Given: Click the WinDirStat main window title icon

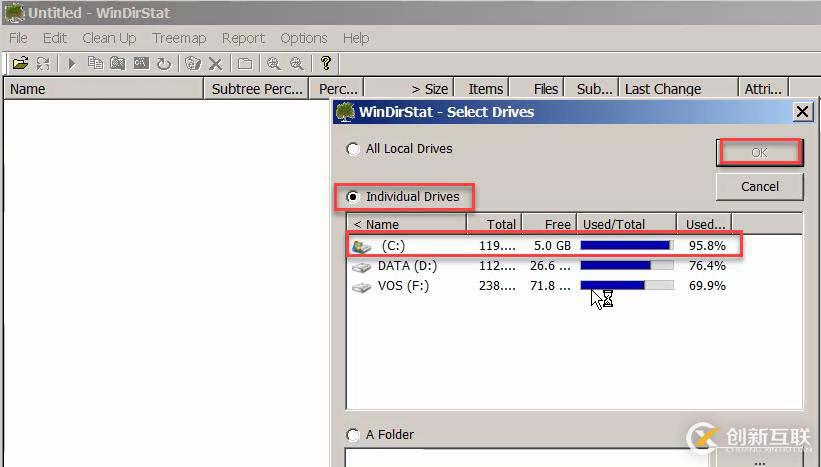Looking at the screenshot, I should [x=14, y=13].
